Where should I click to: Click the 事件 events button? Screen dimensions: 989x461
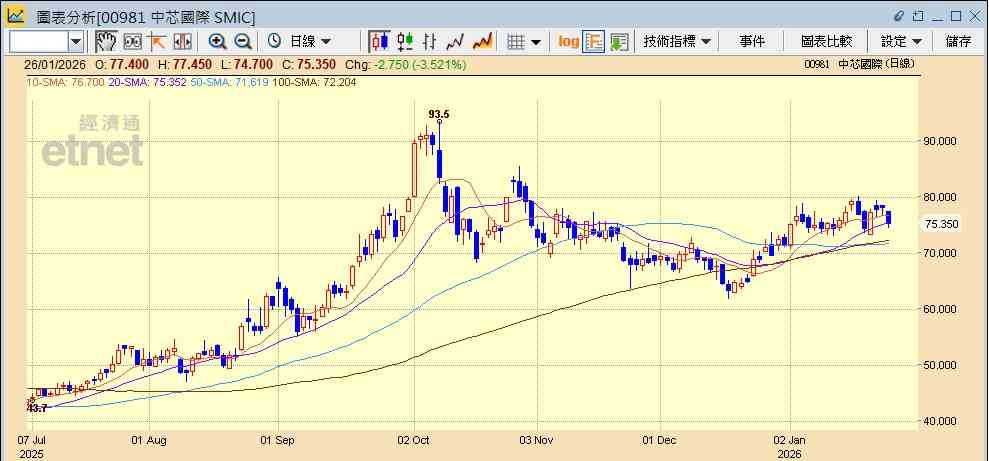[752, 42]
